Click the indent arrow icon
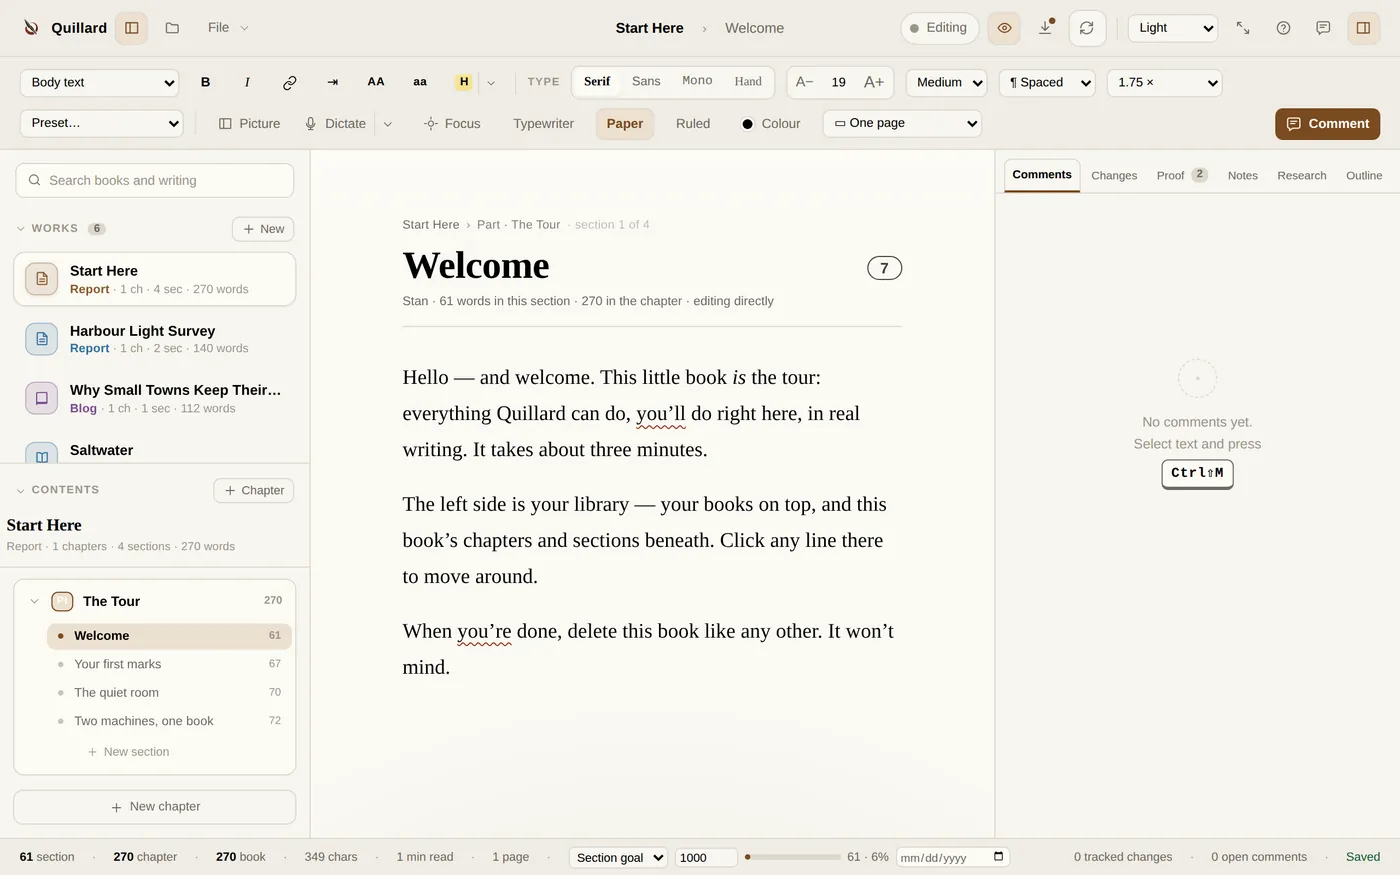The height and width of the screenshot is (875, 1400). (x=332, y=82)
